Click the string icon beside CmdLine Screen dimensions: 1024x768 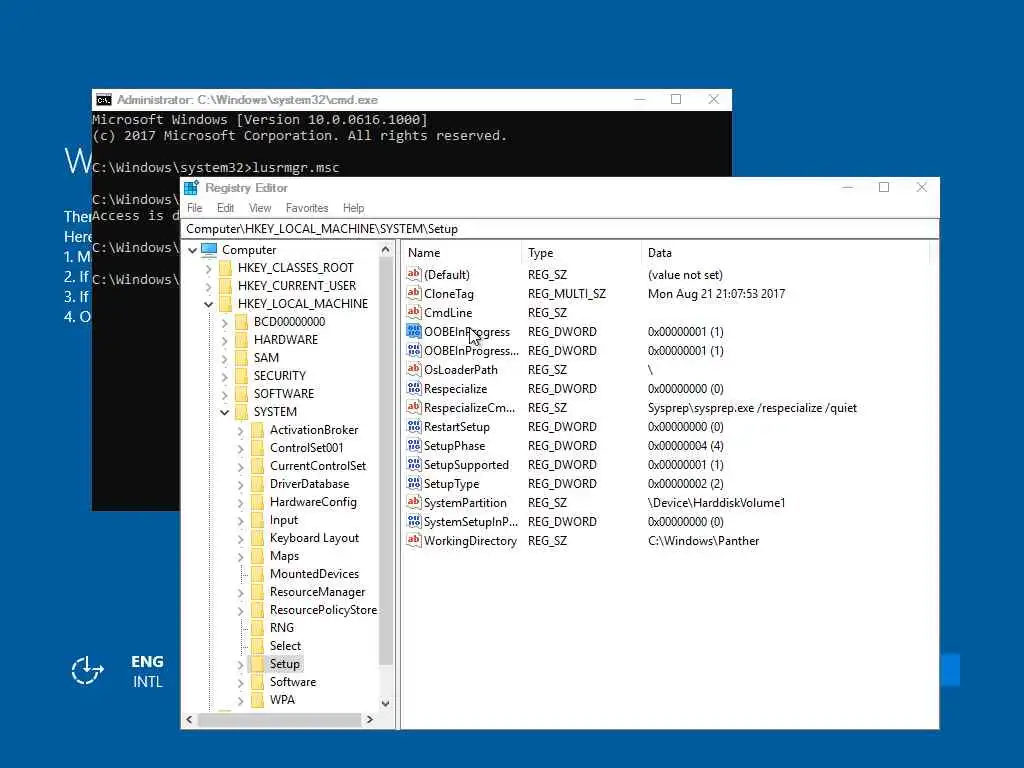pyautogui.click(x=413, y=312)
